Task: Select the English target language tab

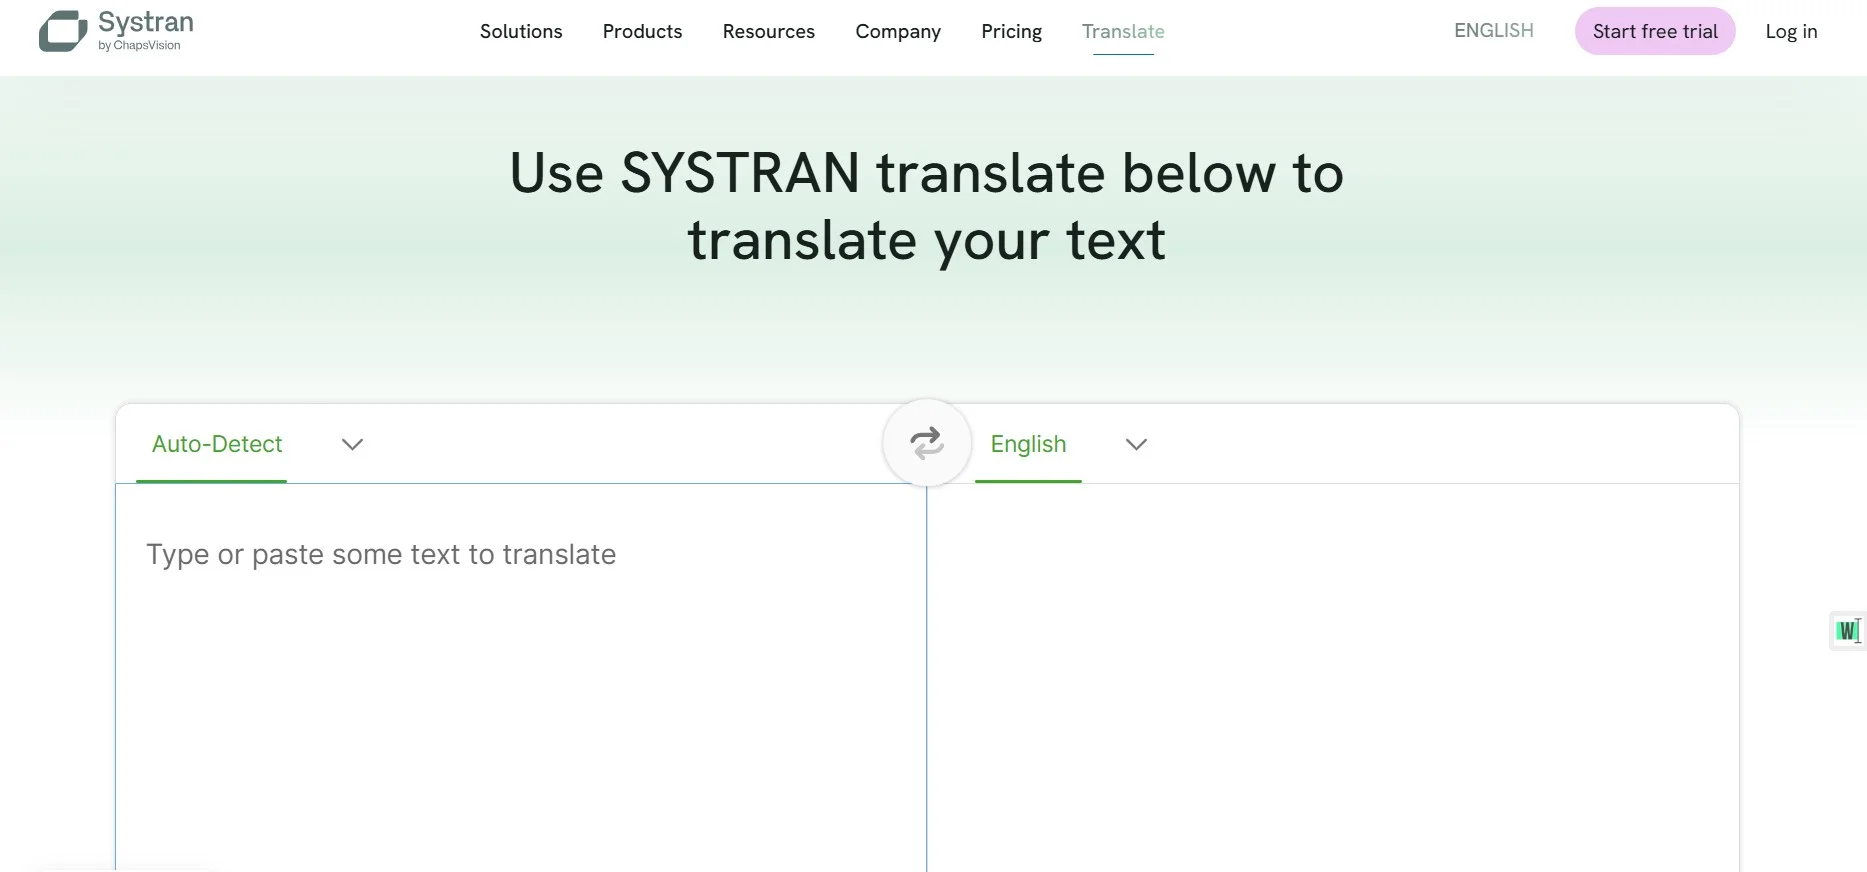Action: click(1028, 444)
